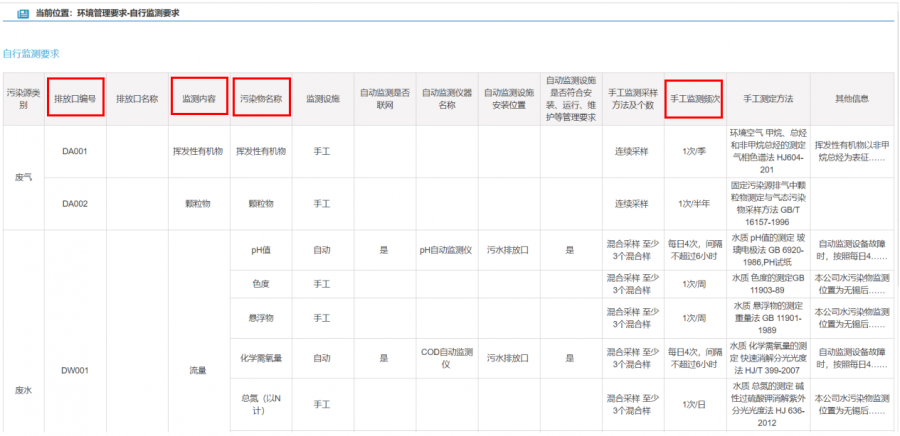Image resolution: width=900 pixels, height=436 pixels.
Task: Click the 化学需氧量 pollutant name cell
Action: [x=261, y=357]
